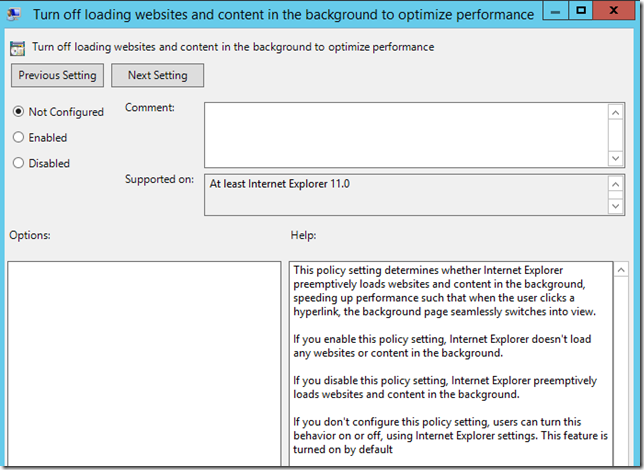Click the Comment box scroll up arrow
The image size is (644, 470).
click(x=616, y=112)
